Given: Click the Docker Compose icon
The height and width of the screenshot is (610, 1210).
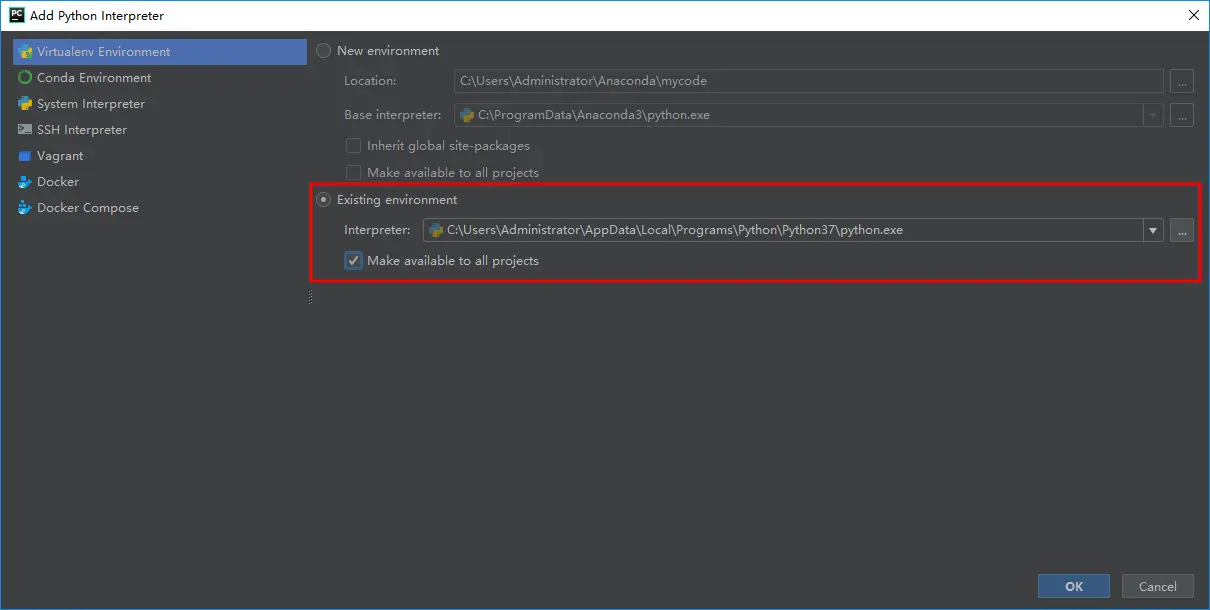Looking at the screenshot, I should point(25,208).
